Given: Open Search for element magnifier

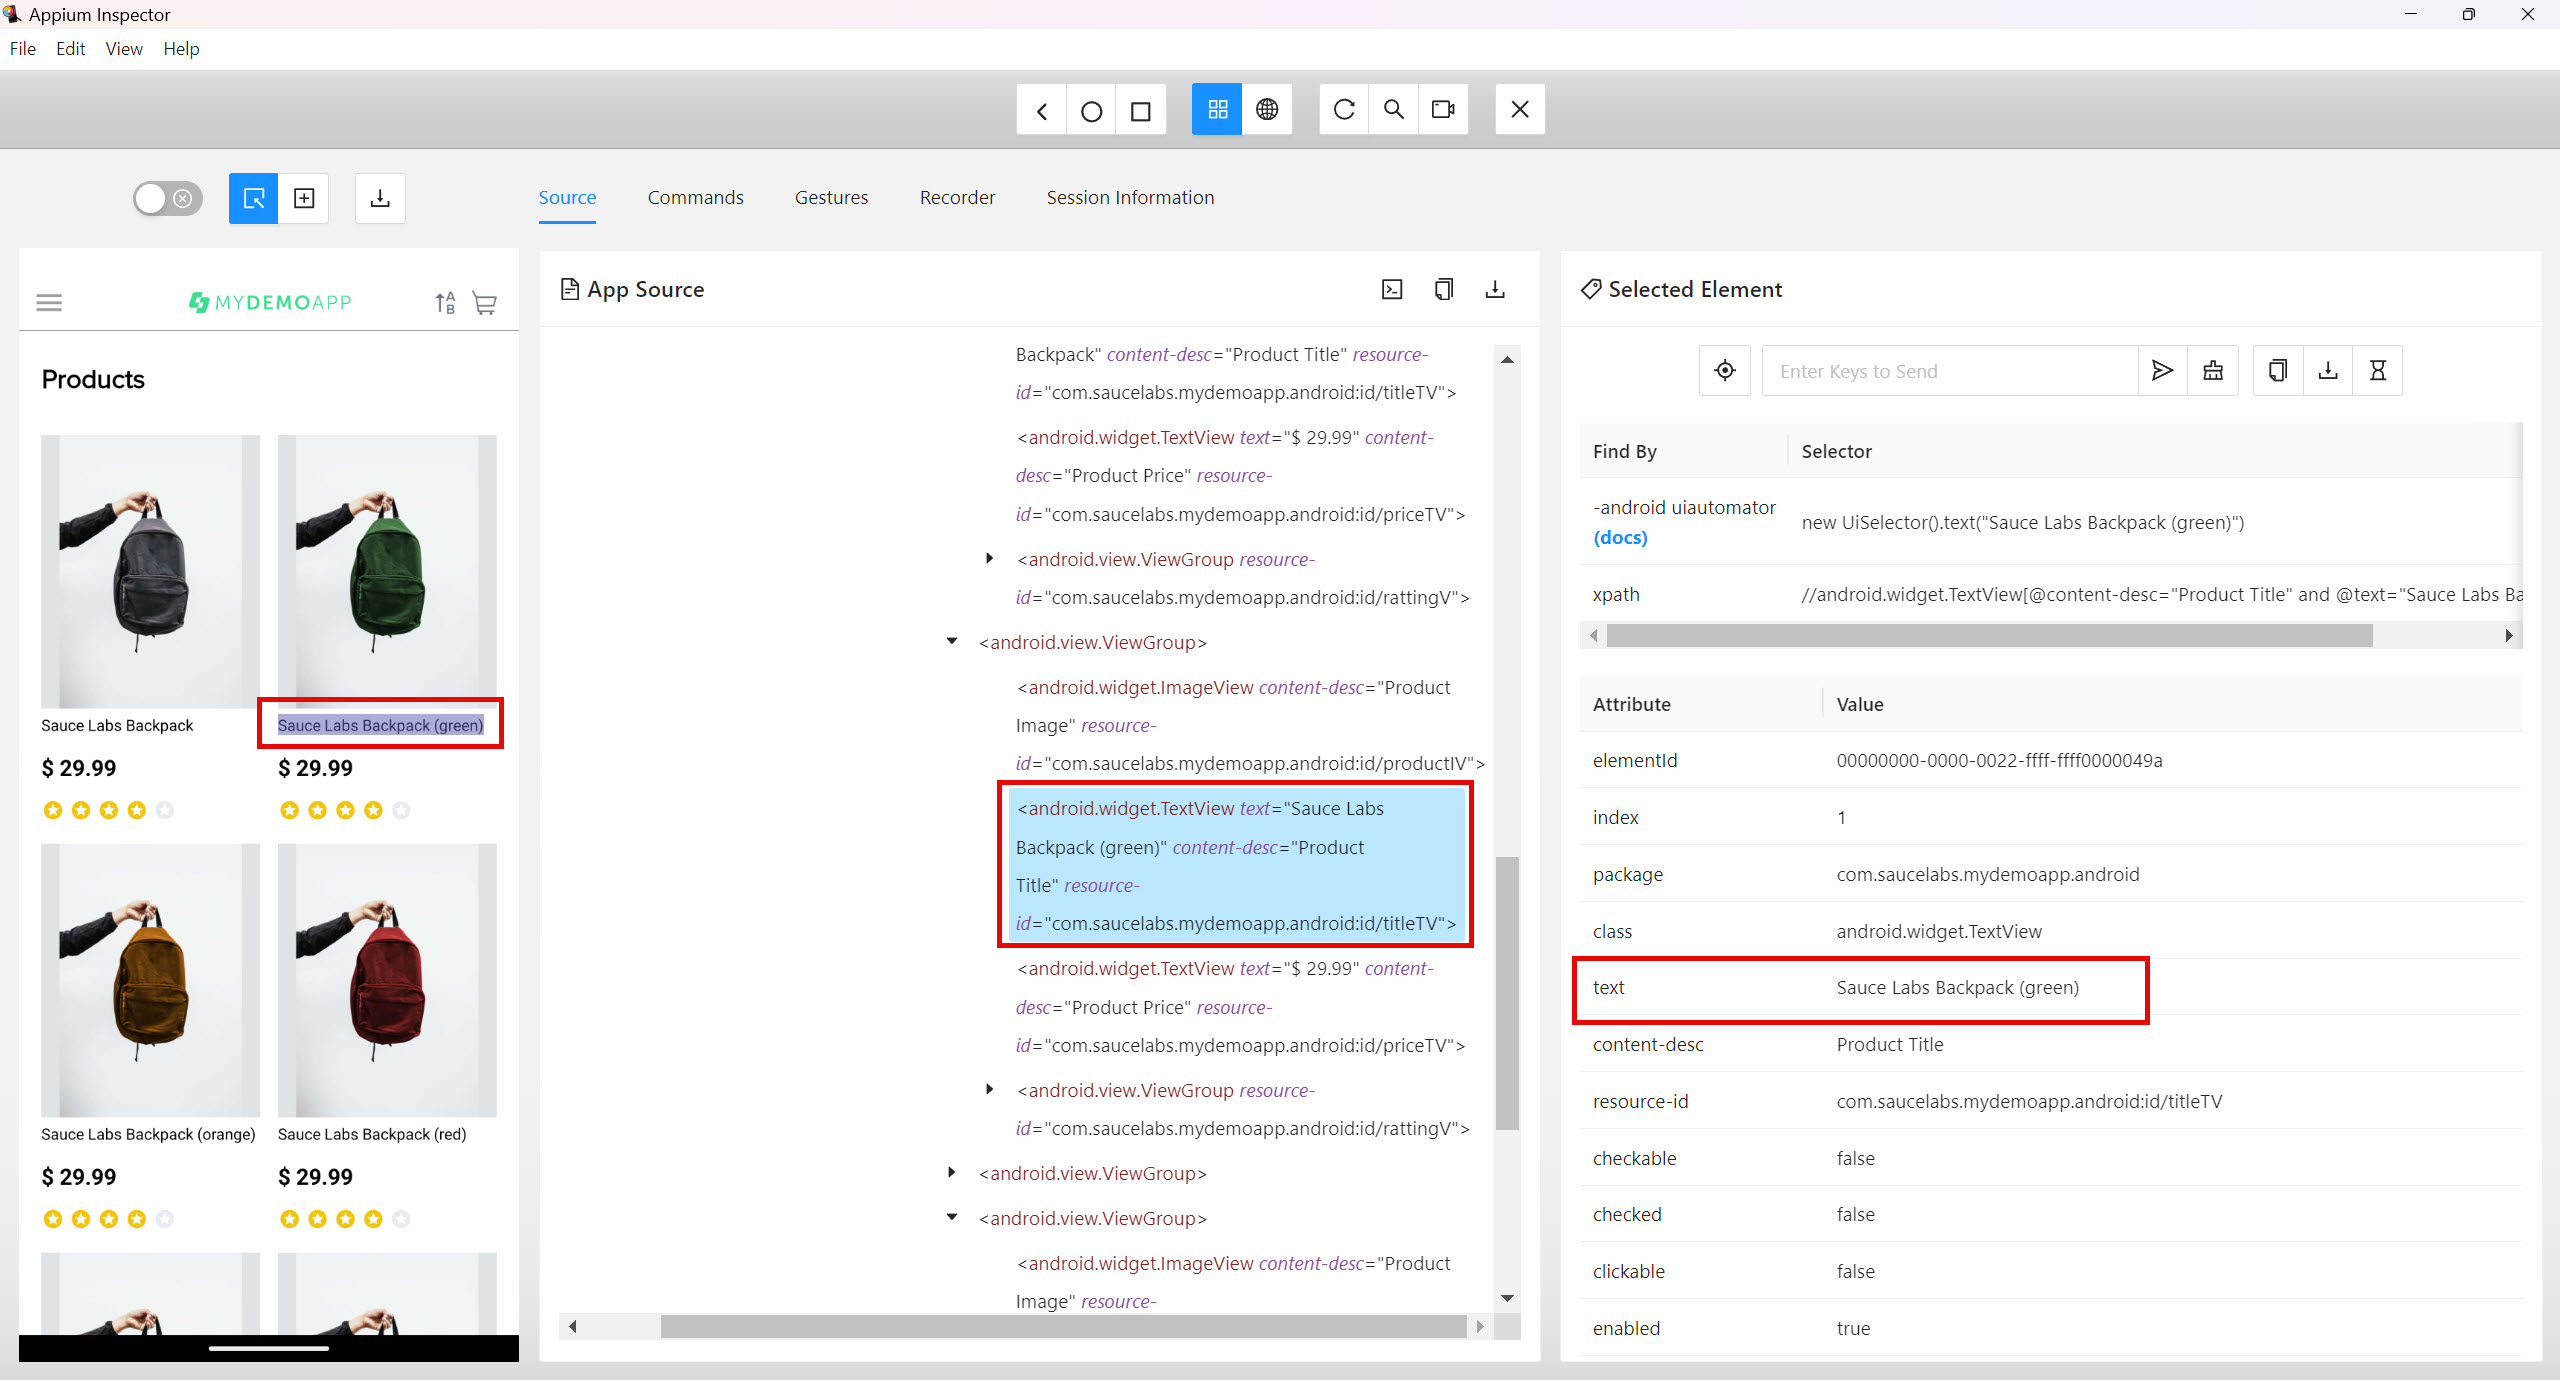Looking at the screenshot, I should tap(1393, 110).
